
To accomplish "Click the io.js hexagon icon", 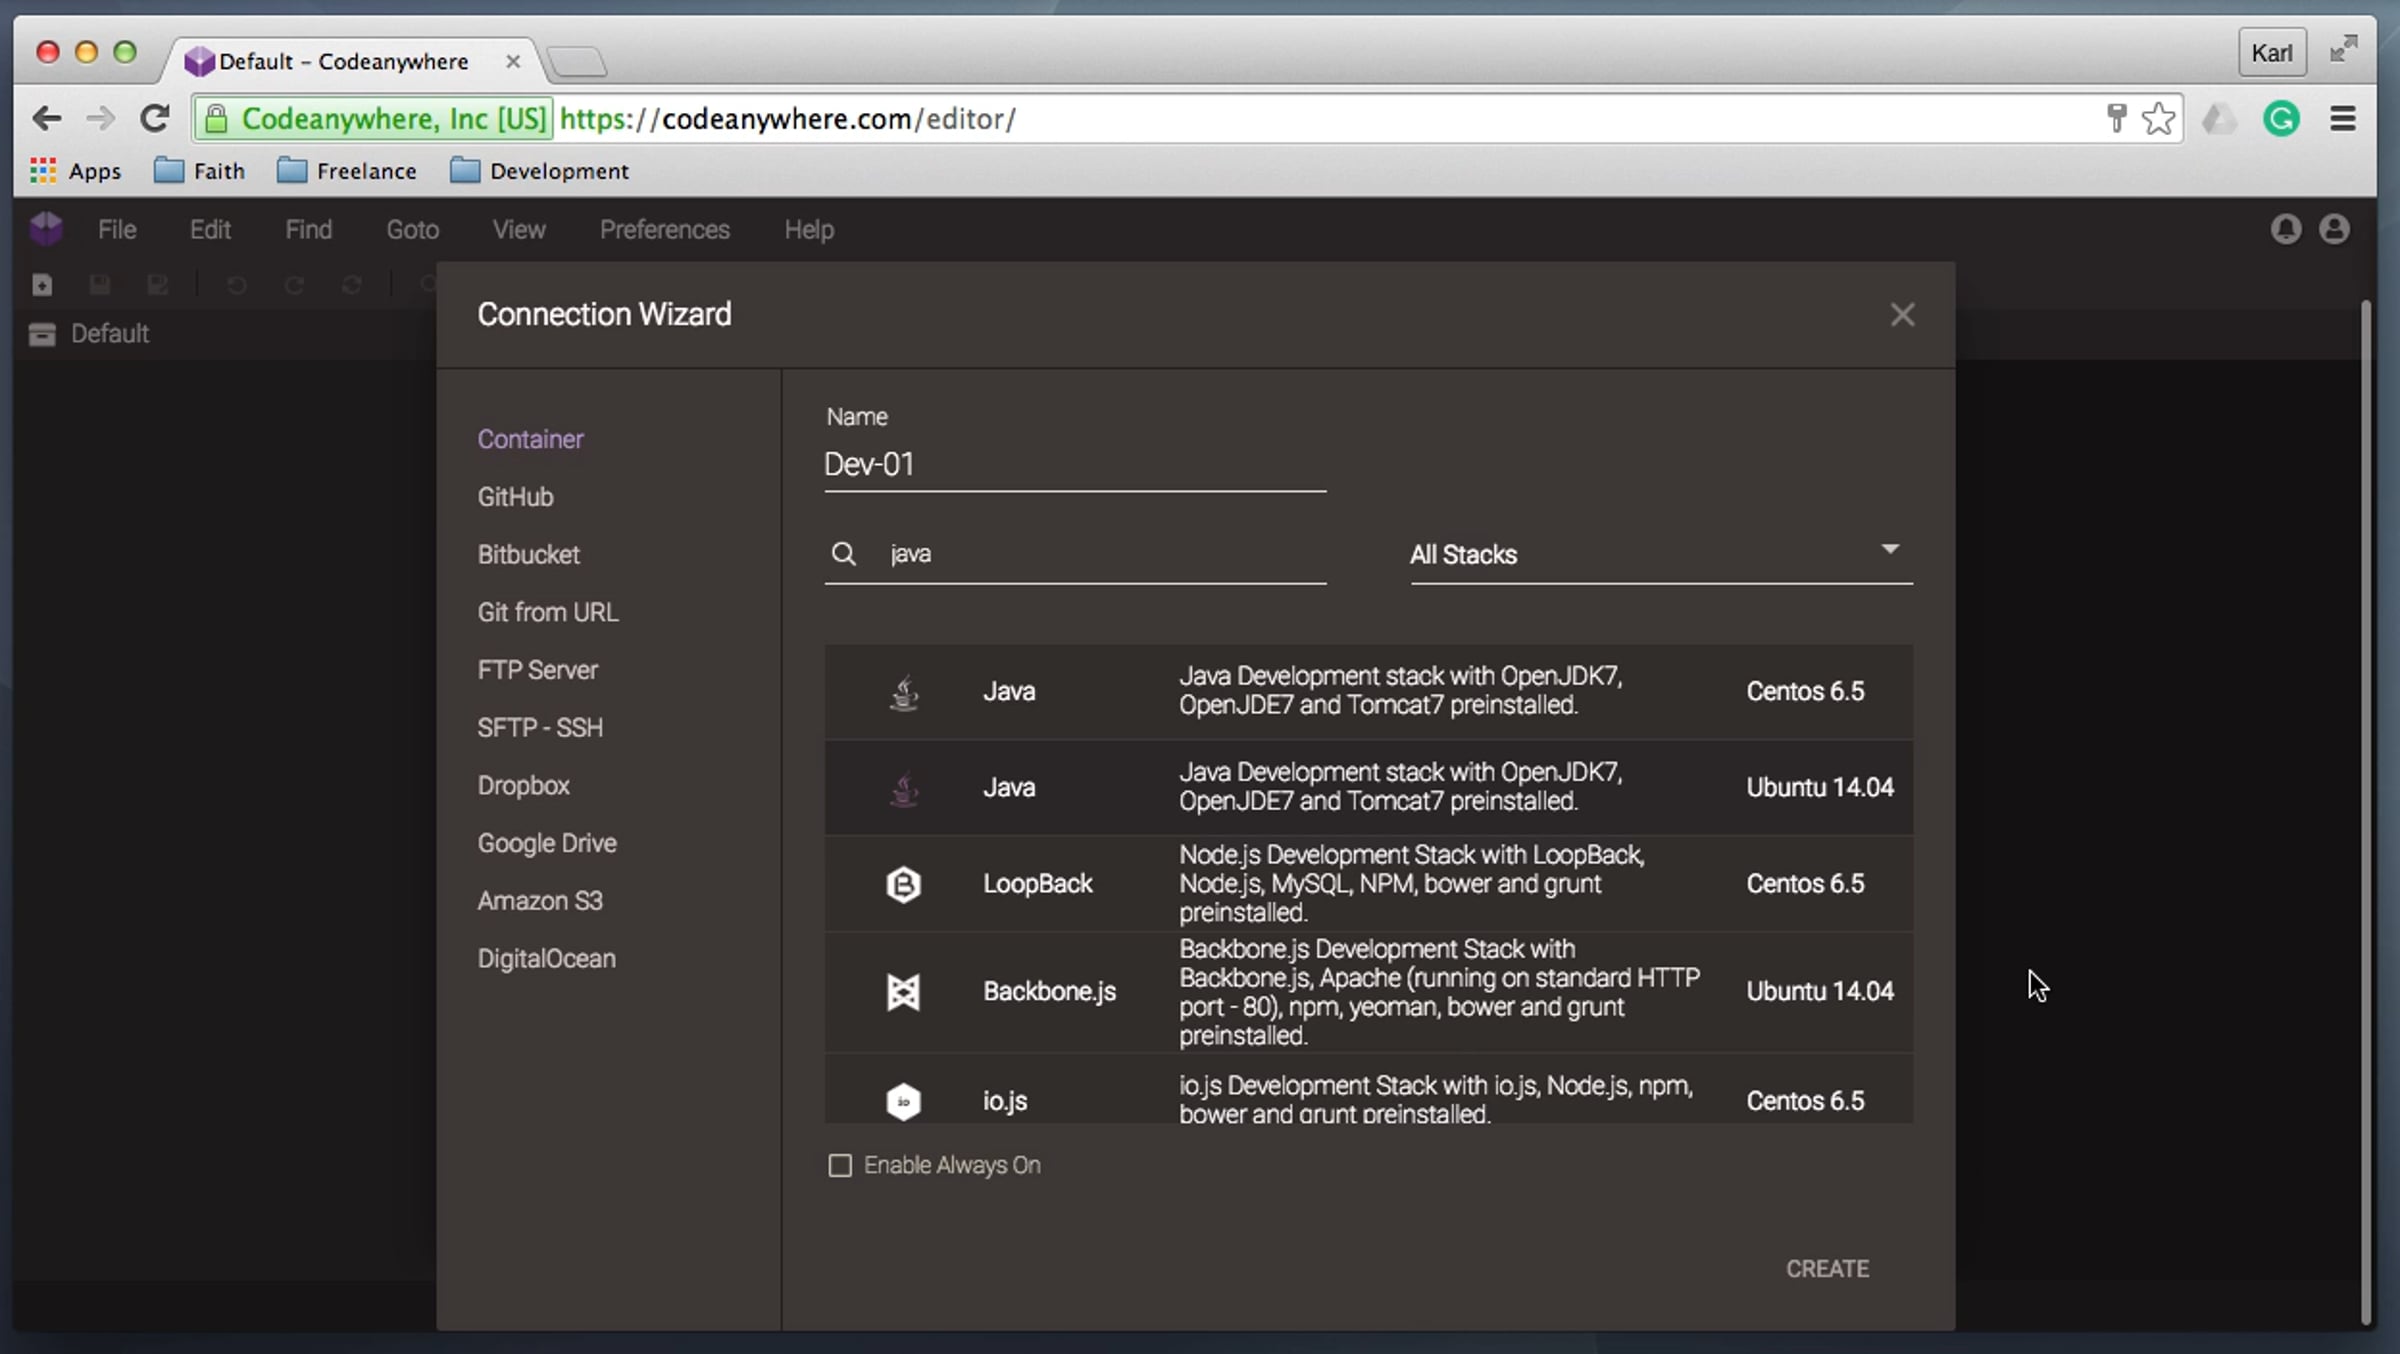I will [x=903, y=1100].
